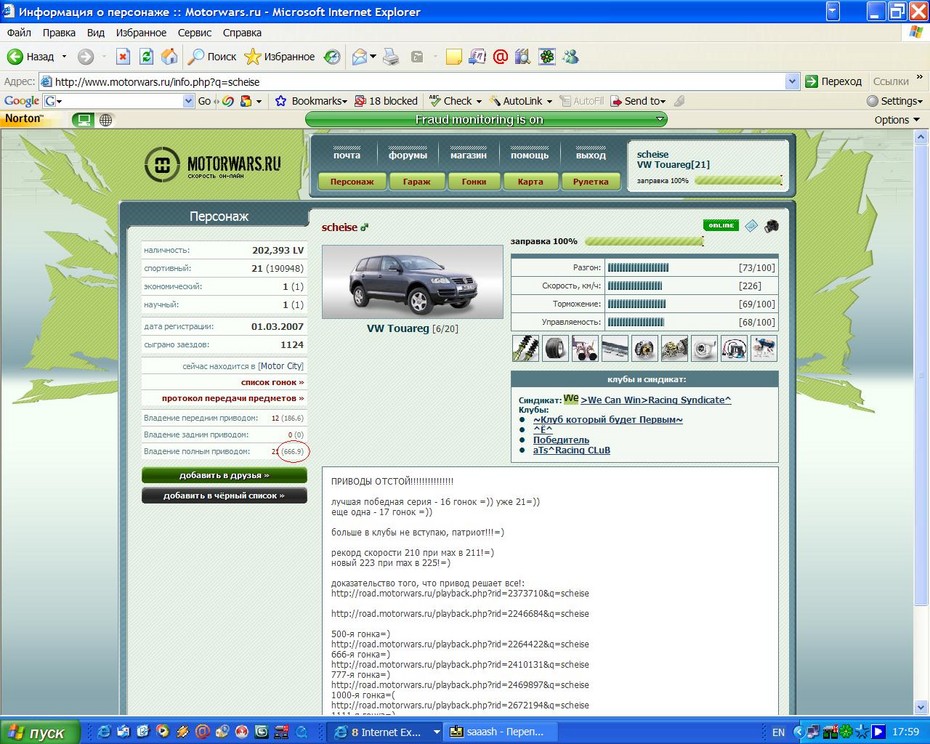Click the blue diamond message icon
Screen dimensions: 930x744
pos(751,226)
